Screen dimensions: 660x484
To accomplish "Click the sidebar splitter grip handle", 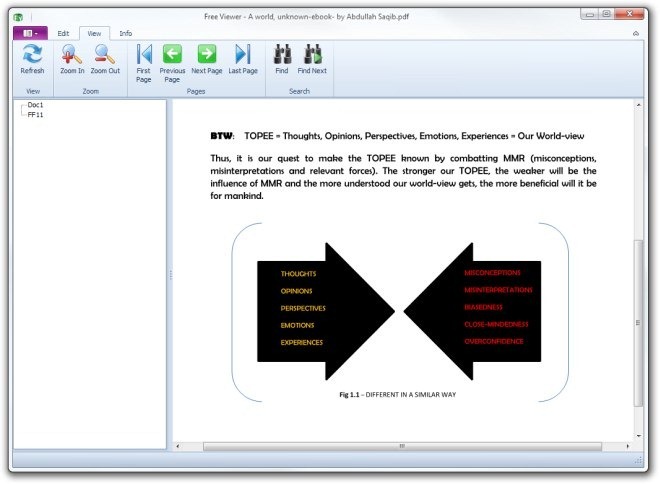I will pyautogui.click(x=170, y=275).
